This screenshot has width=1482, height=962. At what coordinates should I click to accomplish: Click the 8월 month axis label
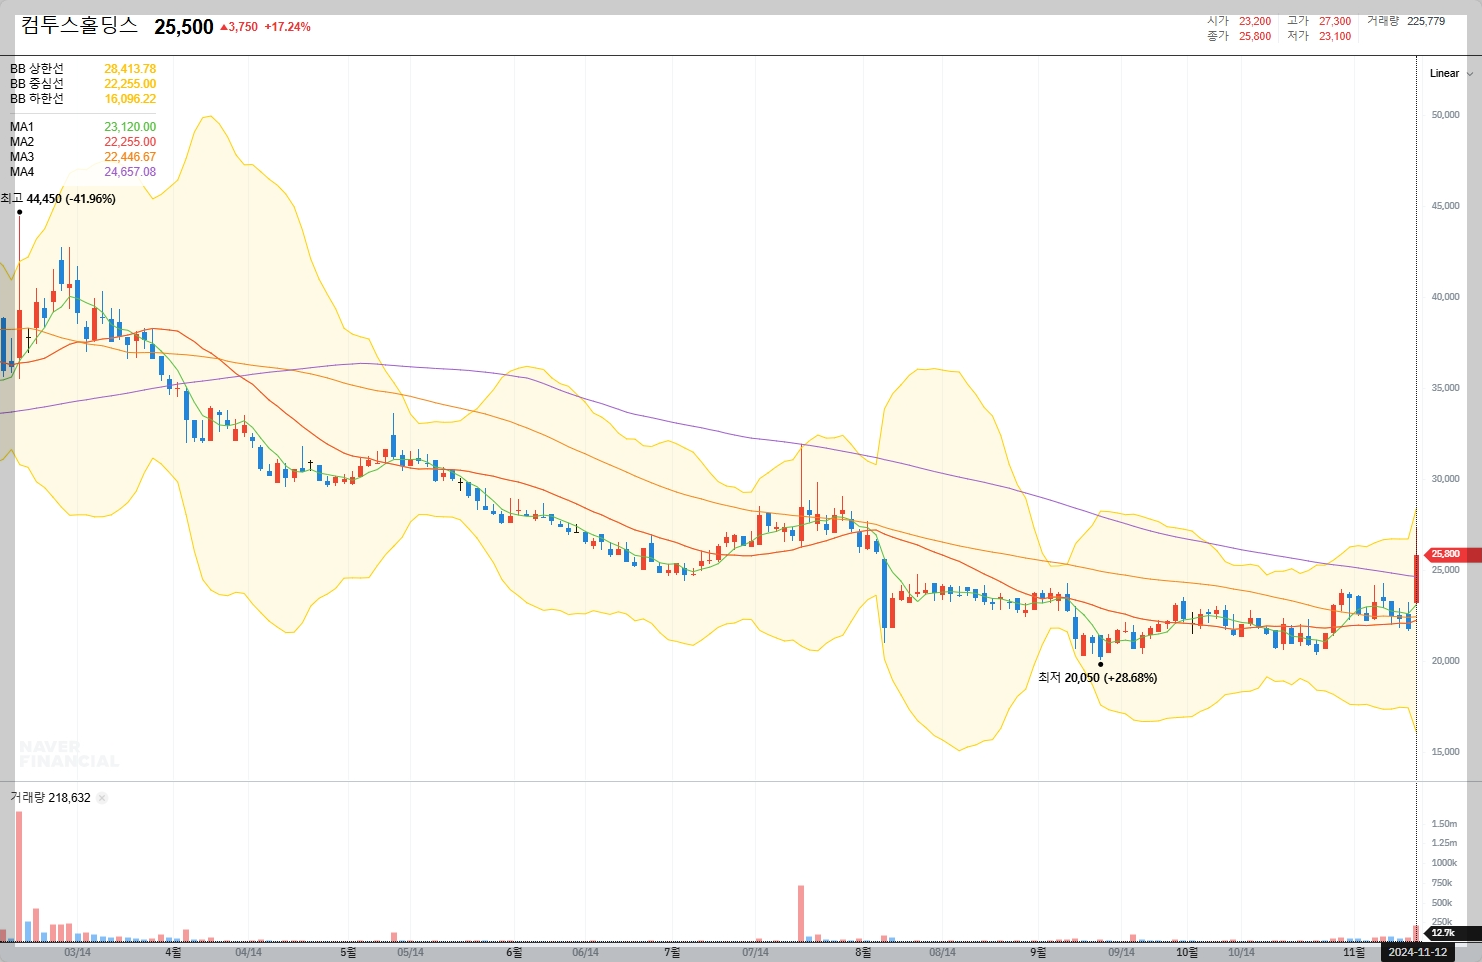tap(863, 952)
